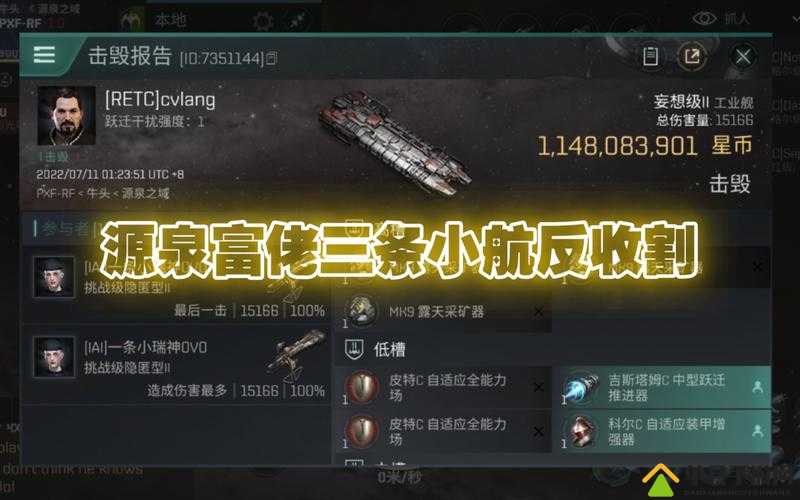Select the 科尔C 自适应装甲增强器 item

point(665,431)
